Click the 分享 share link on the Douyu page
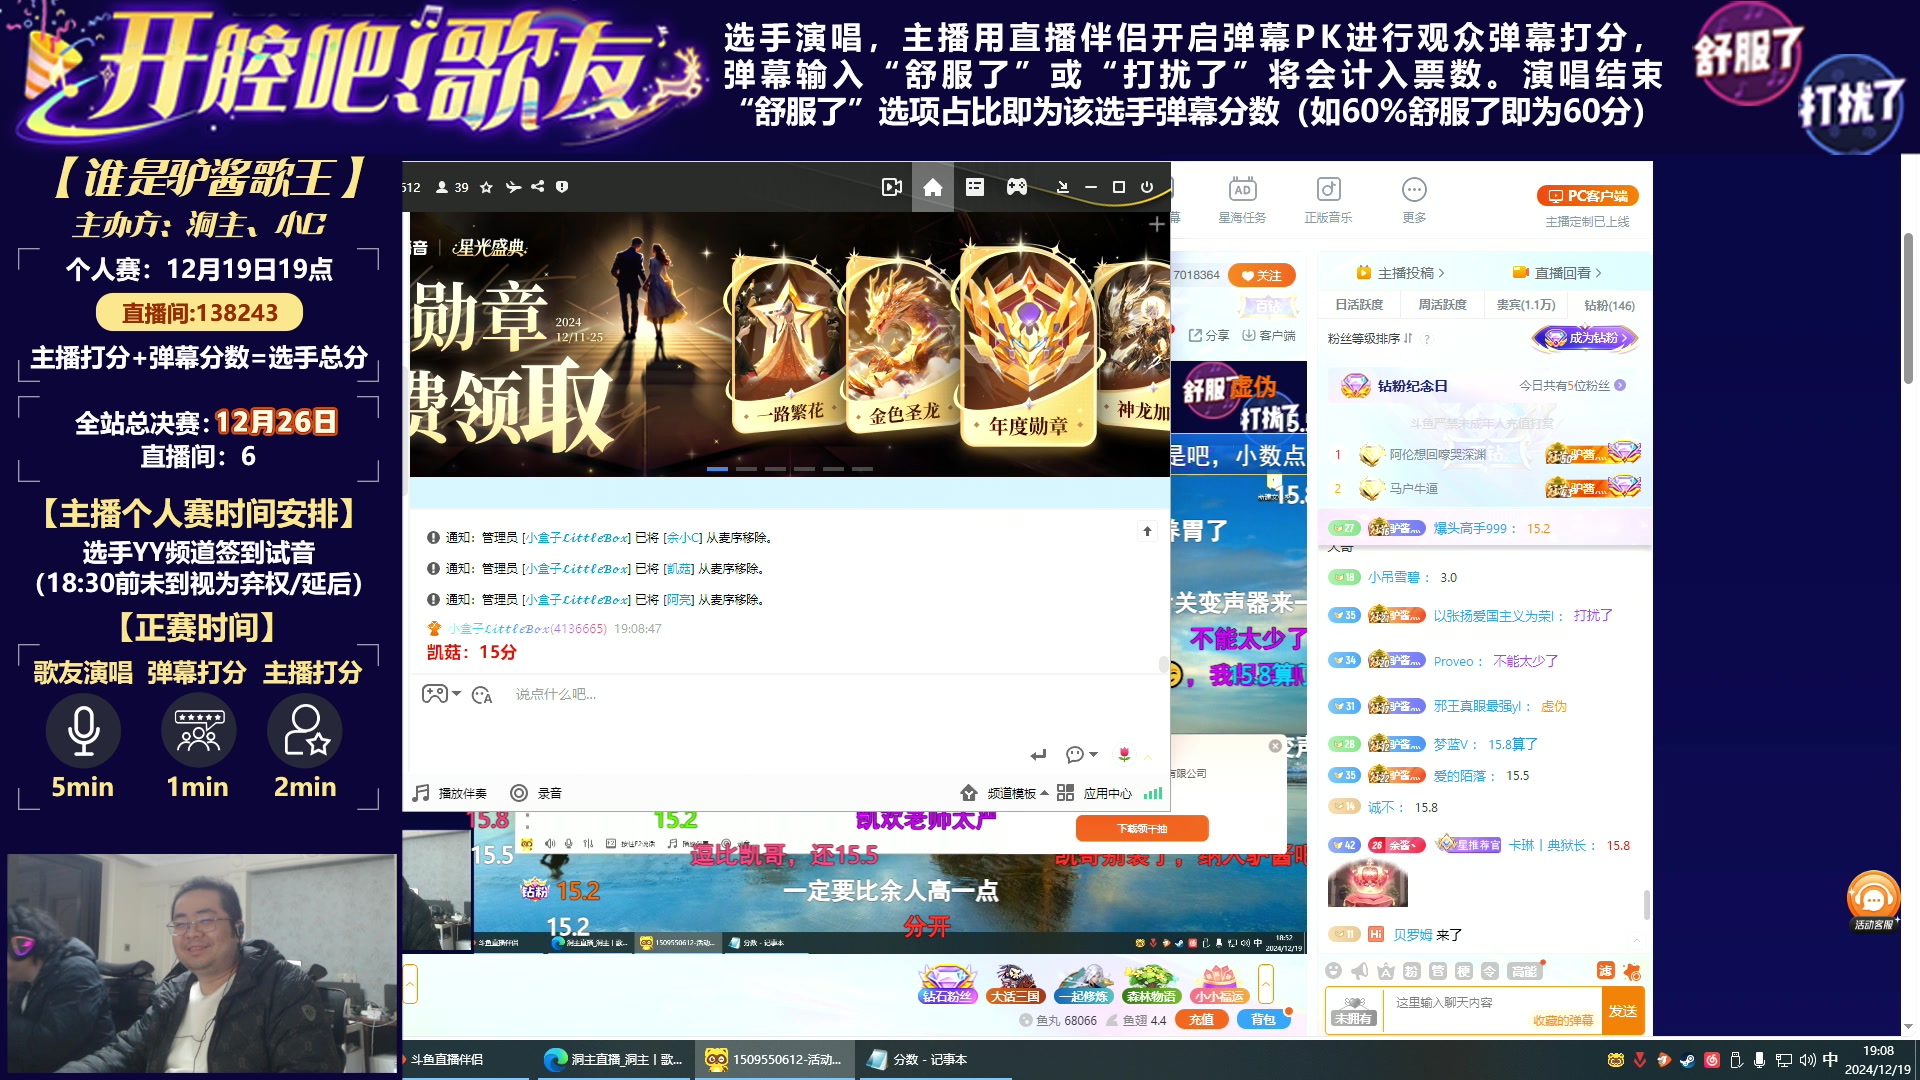Image resolution: width=1920 pixels, height=1080 pixels. click(1209, 336)
